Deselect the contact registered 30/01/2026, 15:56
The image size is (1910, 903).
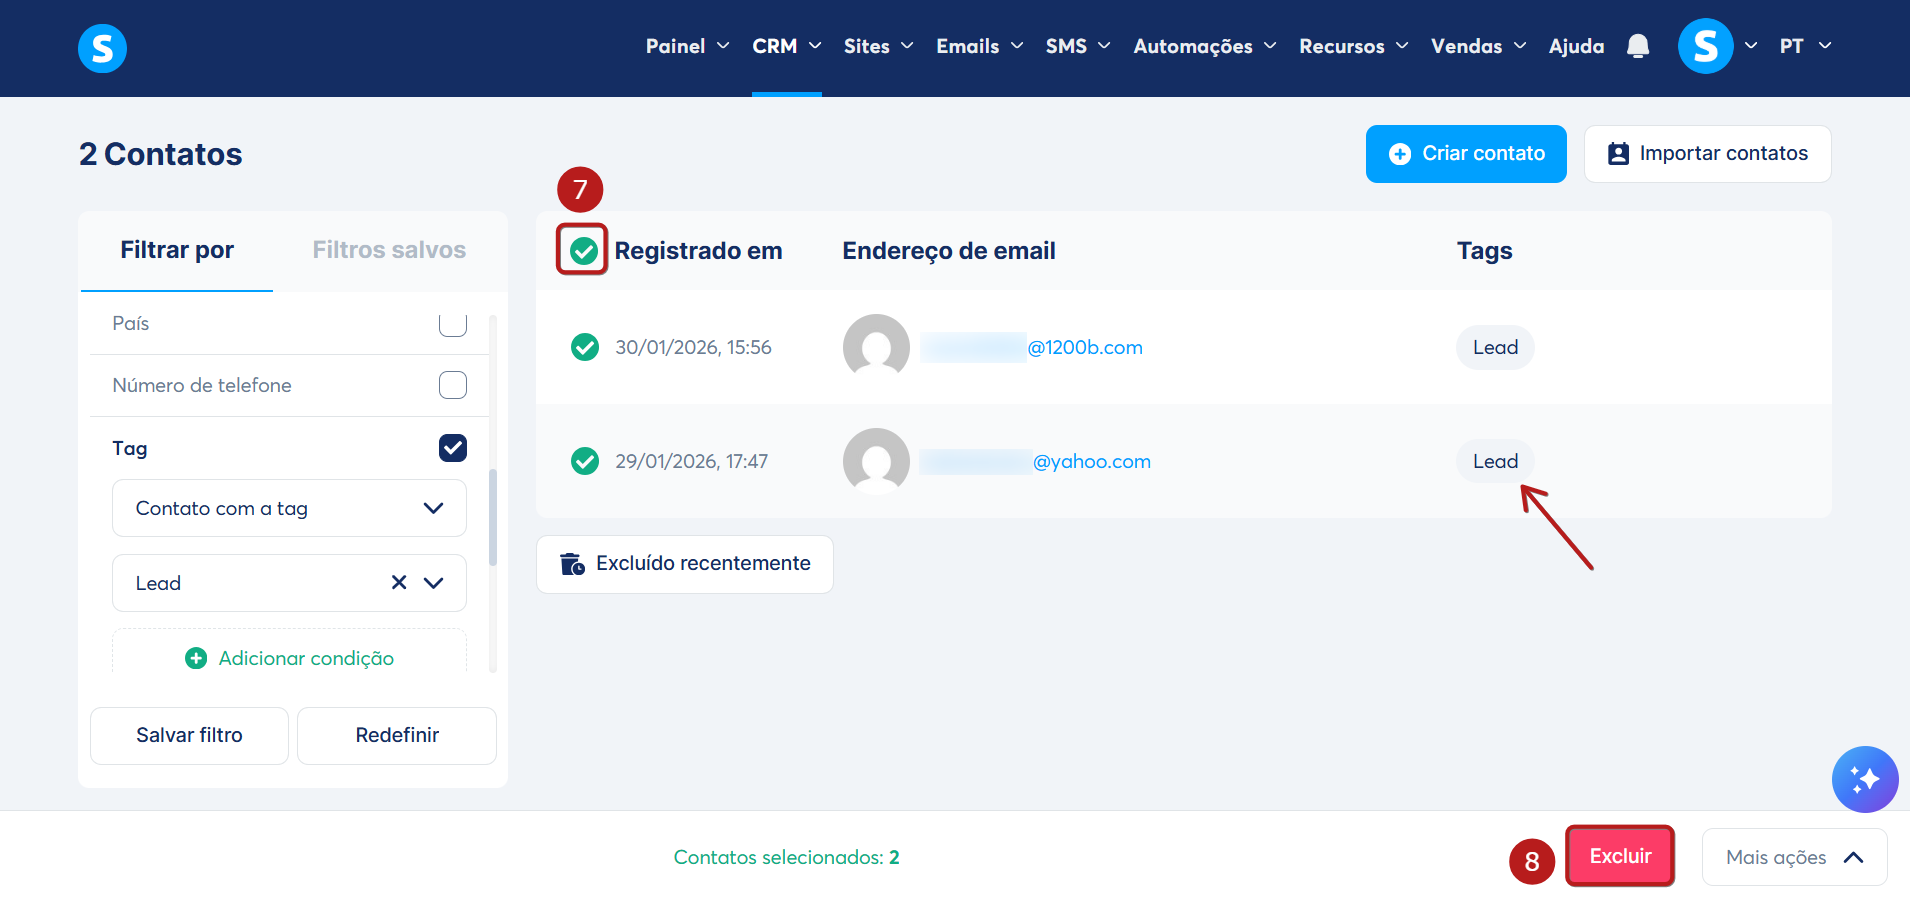point(585,347)
